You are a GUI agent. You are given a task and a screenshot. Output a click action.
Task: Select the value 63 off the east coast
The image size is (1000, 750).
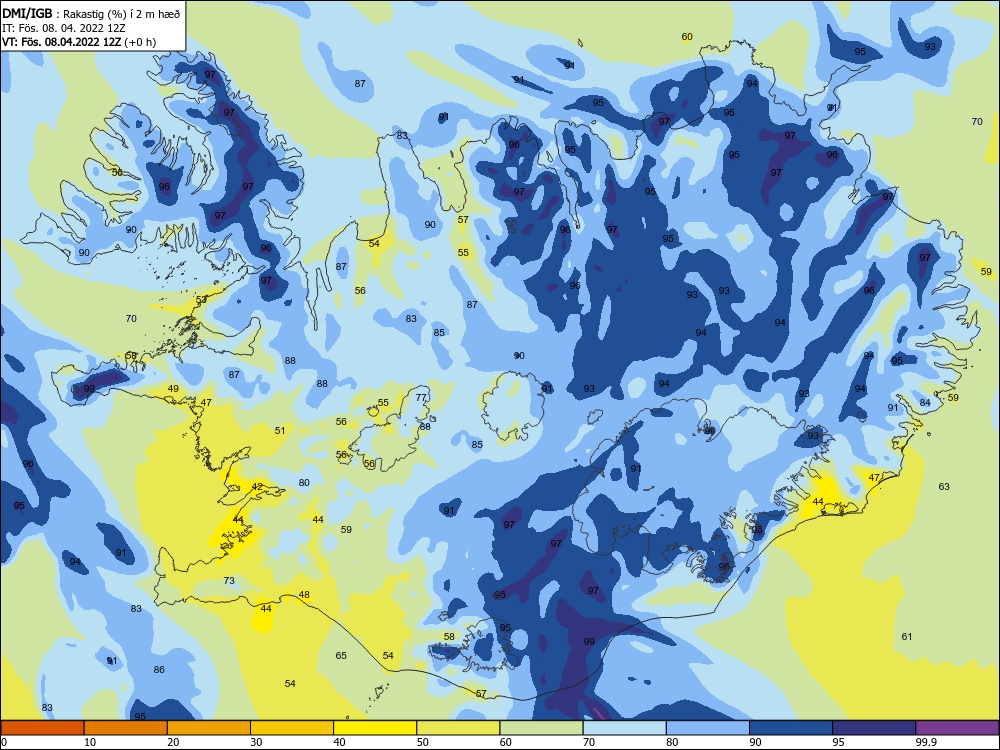(x=944, y=487)
